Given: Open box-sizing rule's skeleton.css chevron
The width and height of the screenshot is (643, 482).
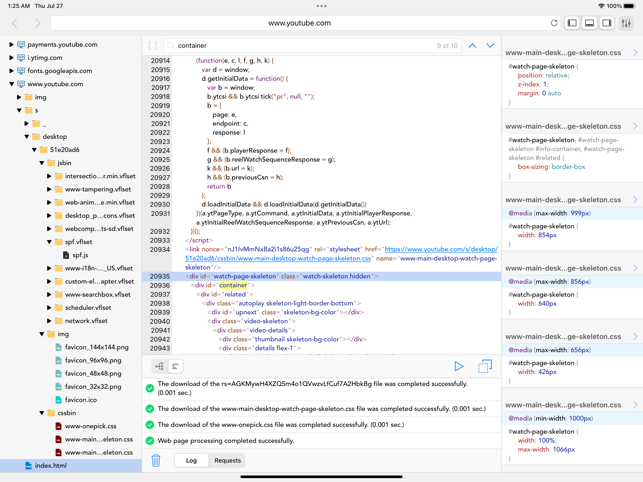Looking at the screenshot, I should point(635,126).
